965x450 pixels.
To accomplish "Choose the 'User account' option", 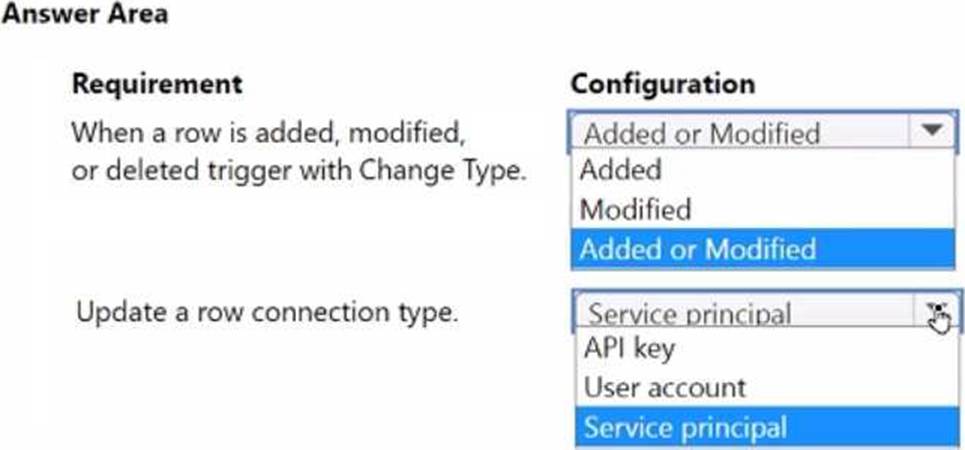I will 665,388.
